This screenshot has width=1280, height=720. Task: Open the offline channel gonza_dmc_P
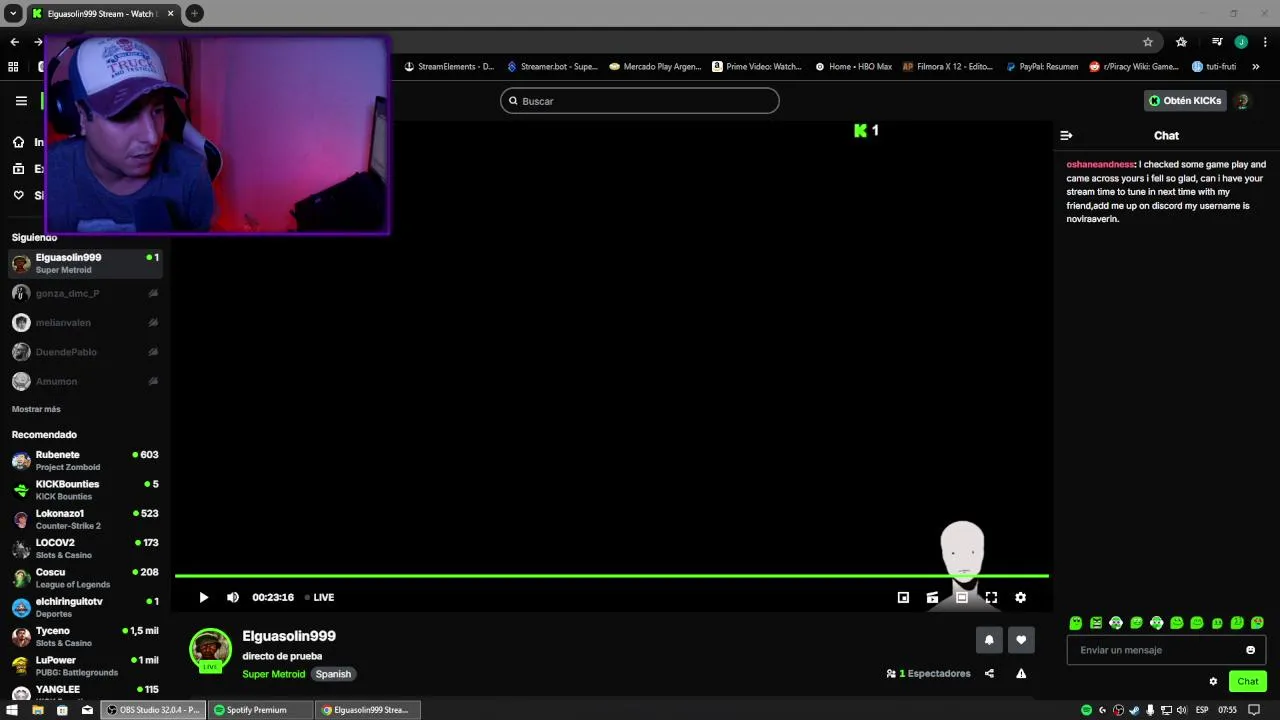[86, 293]
